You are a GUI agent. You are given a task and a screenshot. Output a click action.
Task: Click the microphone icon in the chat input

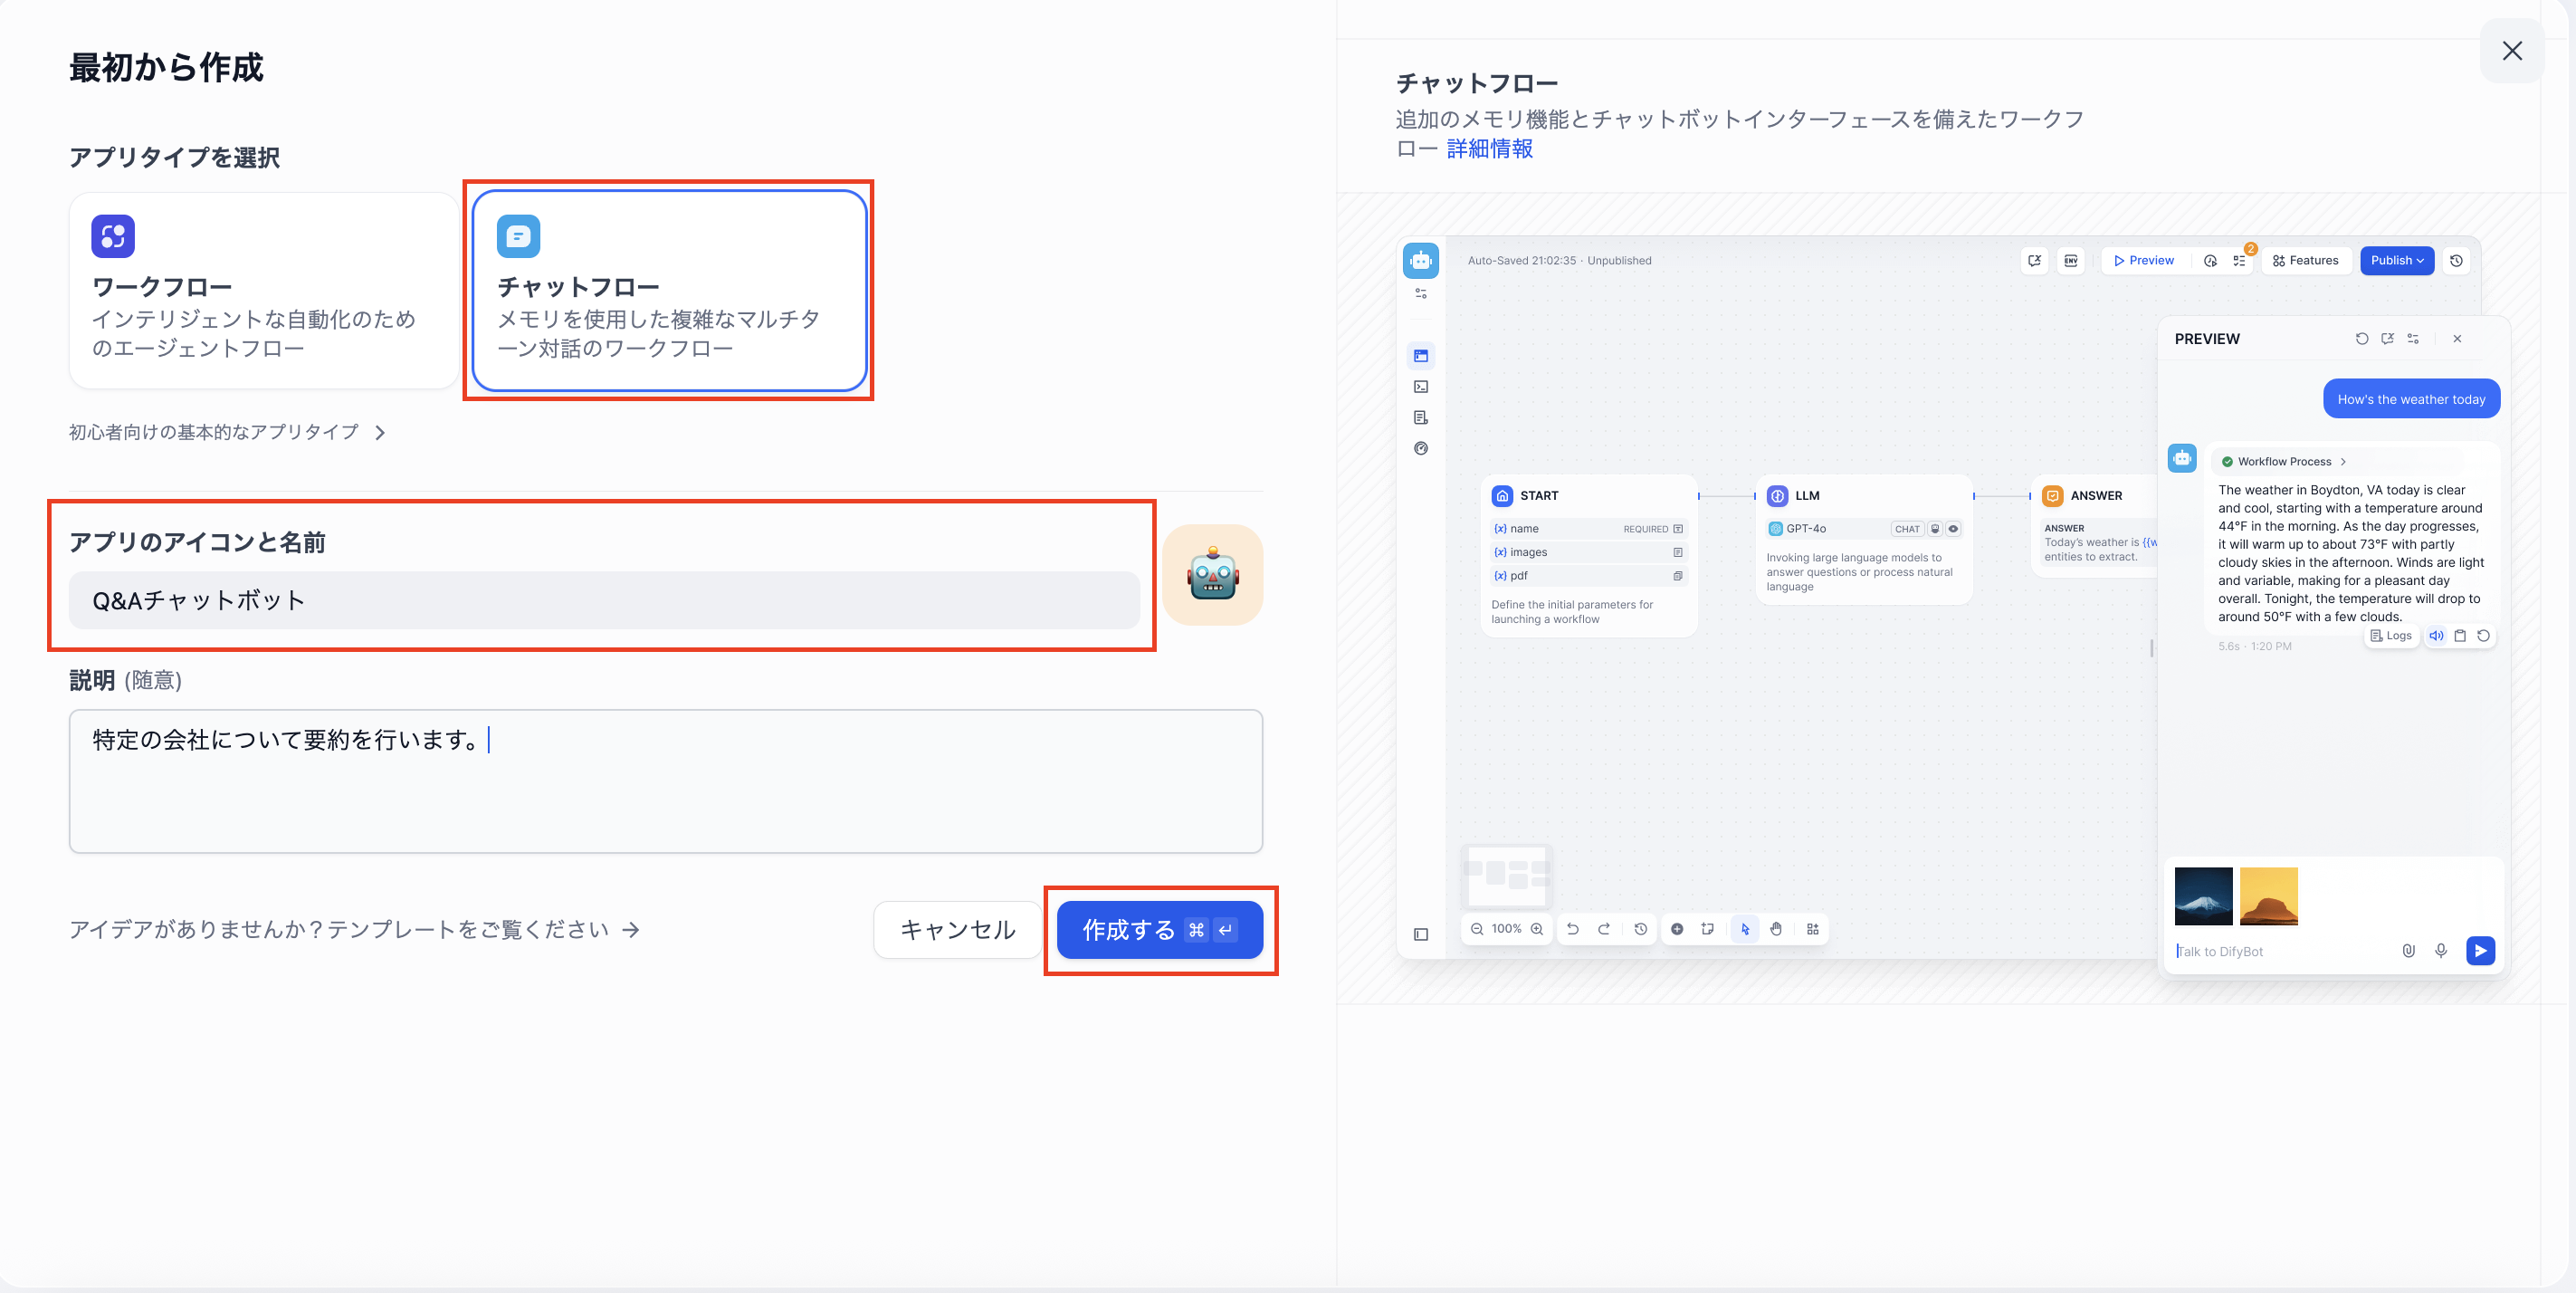tap(2441, 950)
